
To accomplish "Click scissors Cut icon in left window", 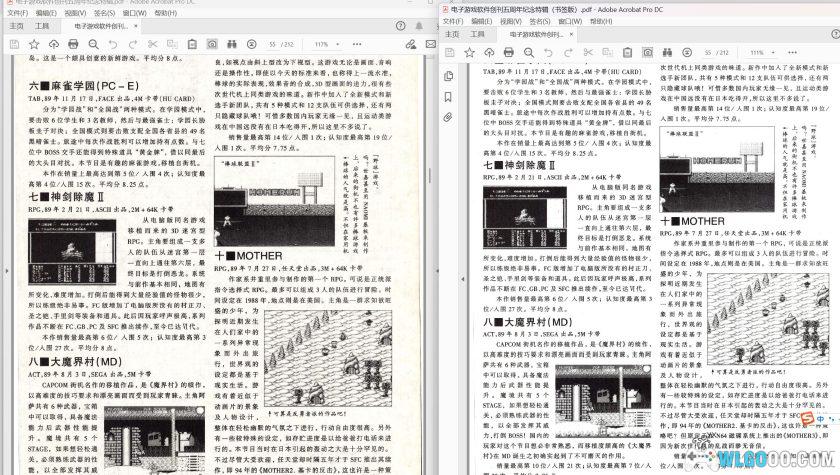I will coord(153,44).
